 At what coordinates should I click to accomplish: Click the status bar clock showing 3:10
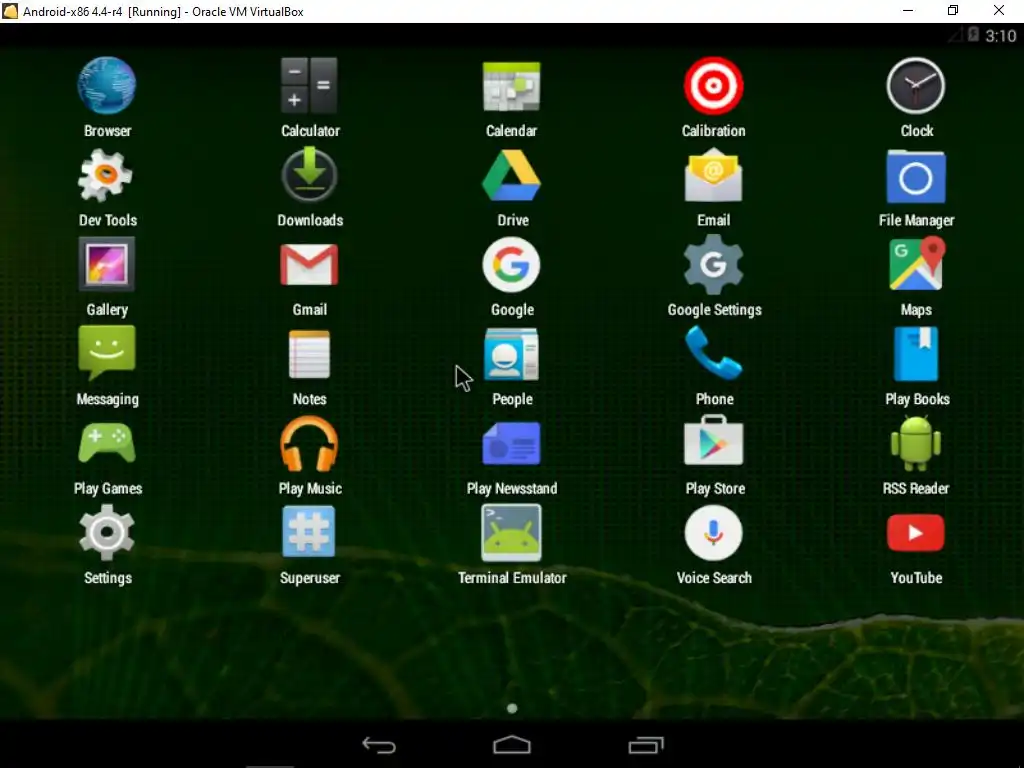click(x=1000, y=36)
